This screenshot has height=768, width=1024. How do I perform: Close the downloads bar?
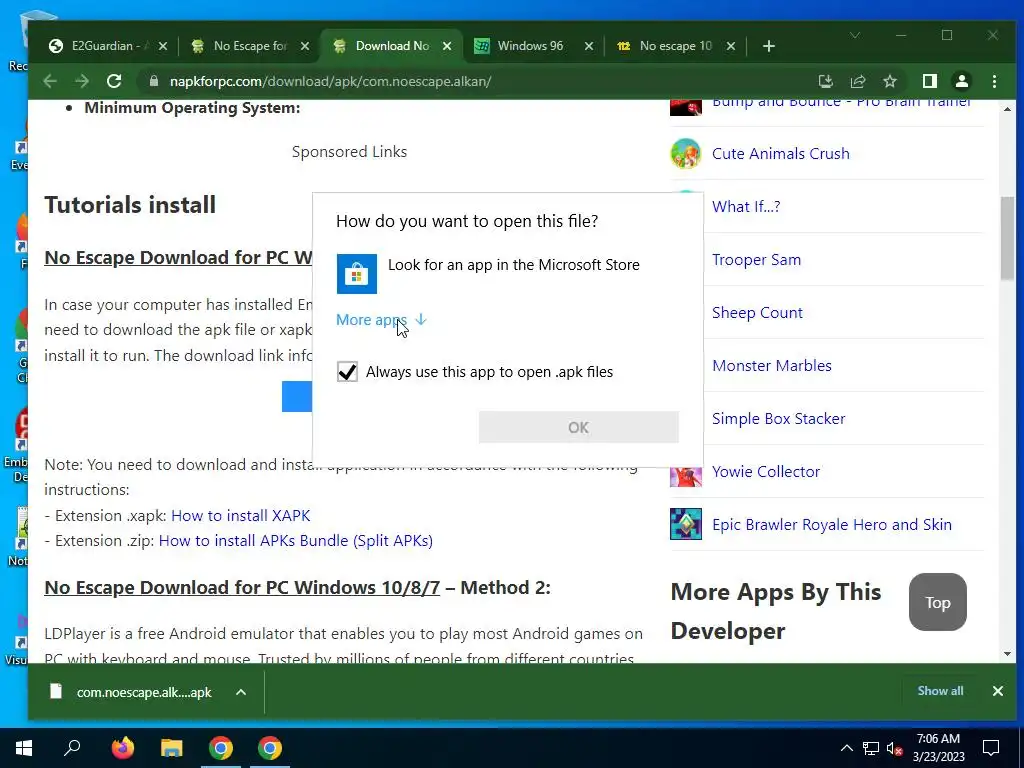click(997, 691)
